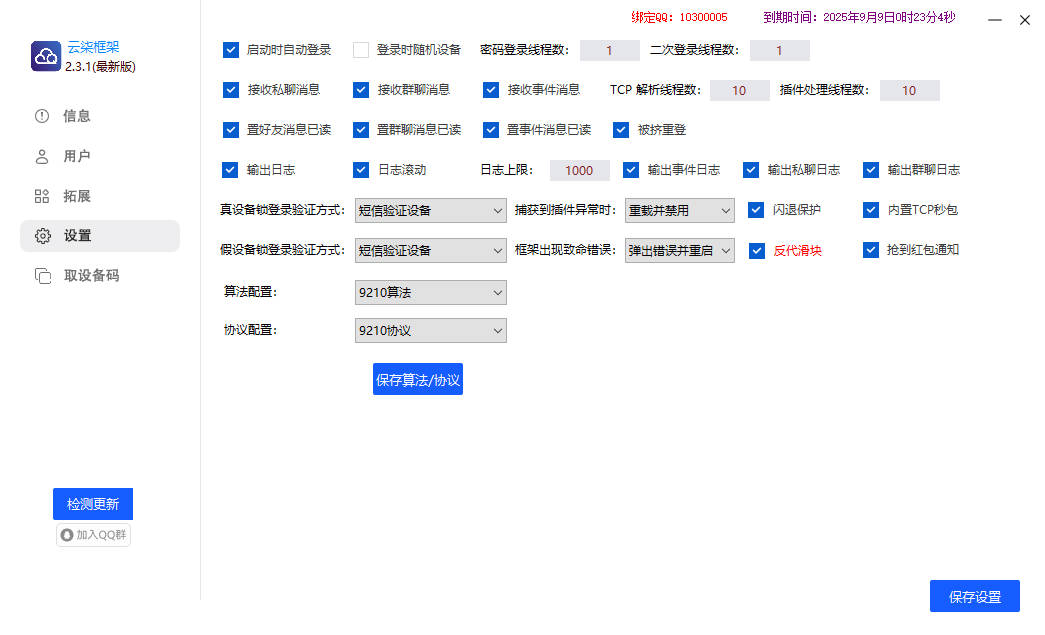Open the 真设备锁登录验证方式 dropdown

(x=431, y=210)
